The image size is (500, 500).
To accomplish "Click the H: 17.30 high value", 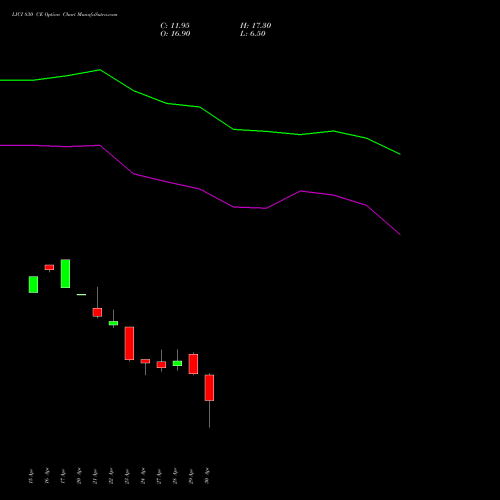I will click(256, 26).
